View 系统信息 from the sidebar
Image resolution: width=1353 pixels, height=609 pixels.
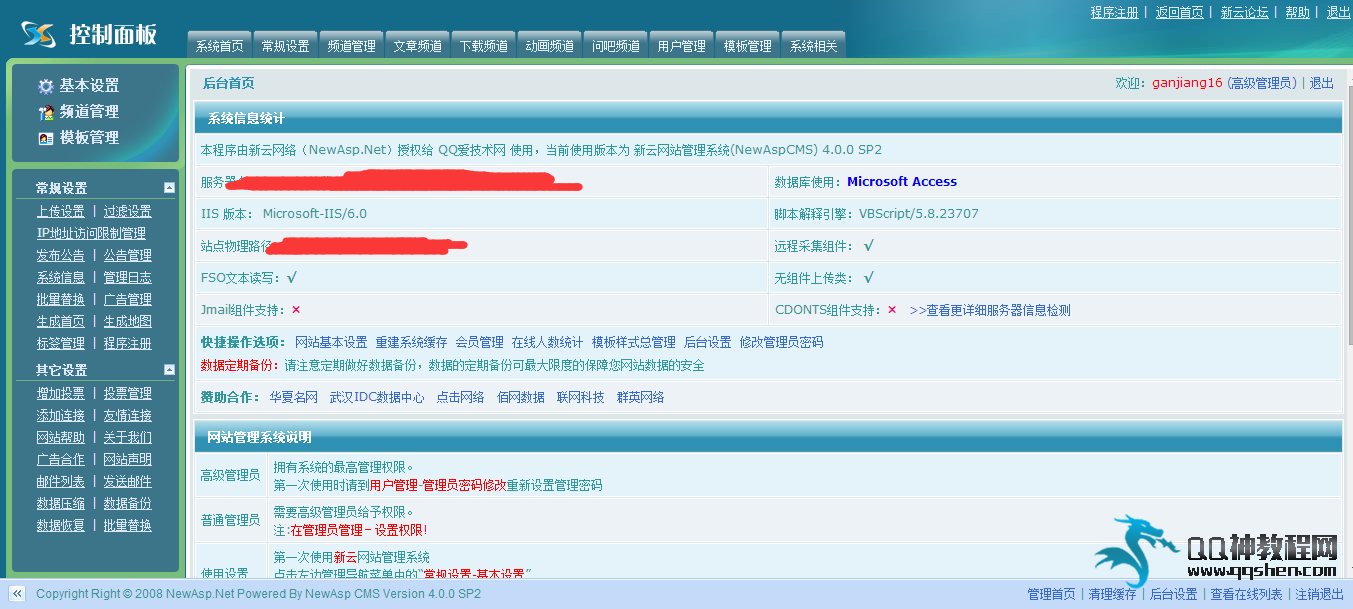coord(61,277)
